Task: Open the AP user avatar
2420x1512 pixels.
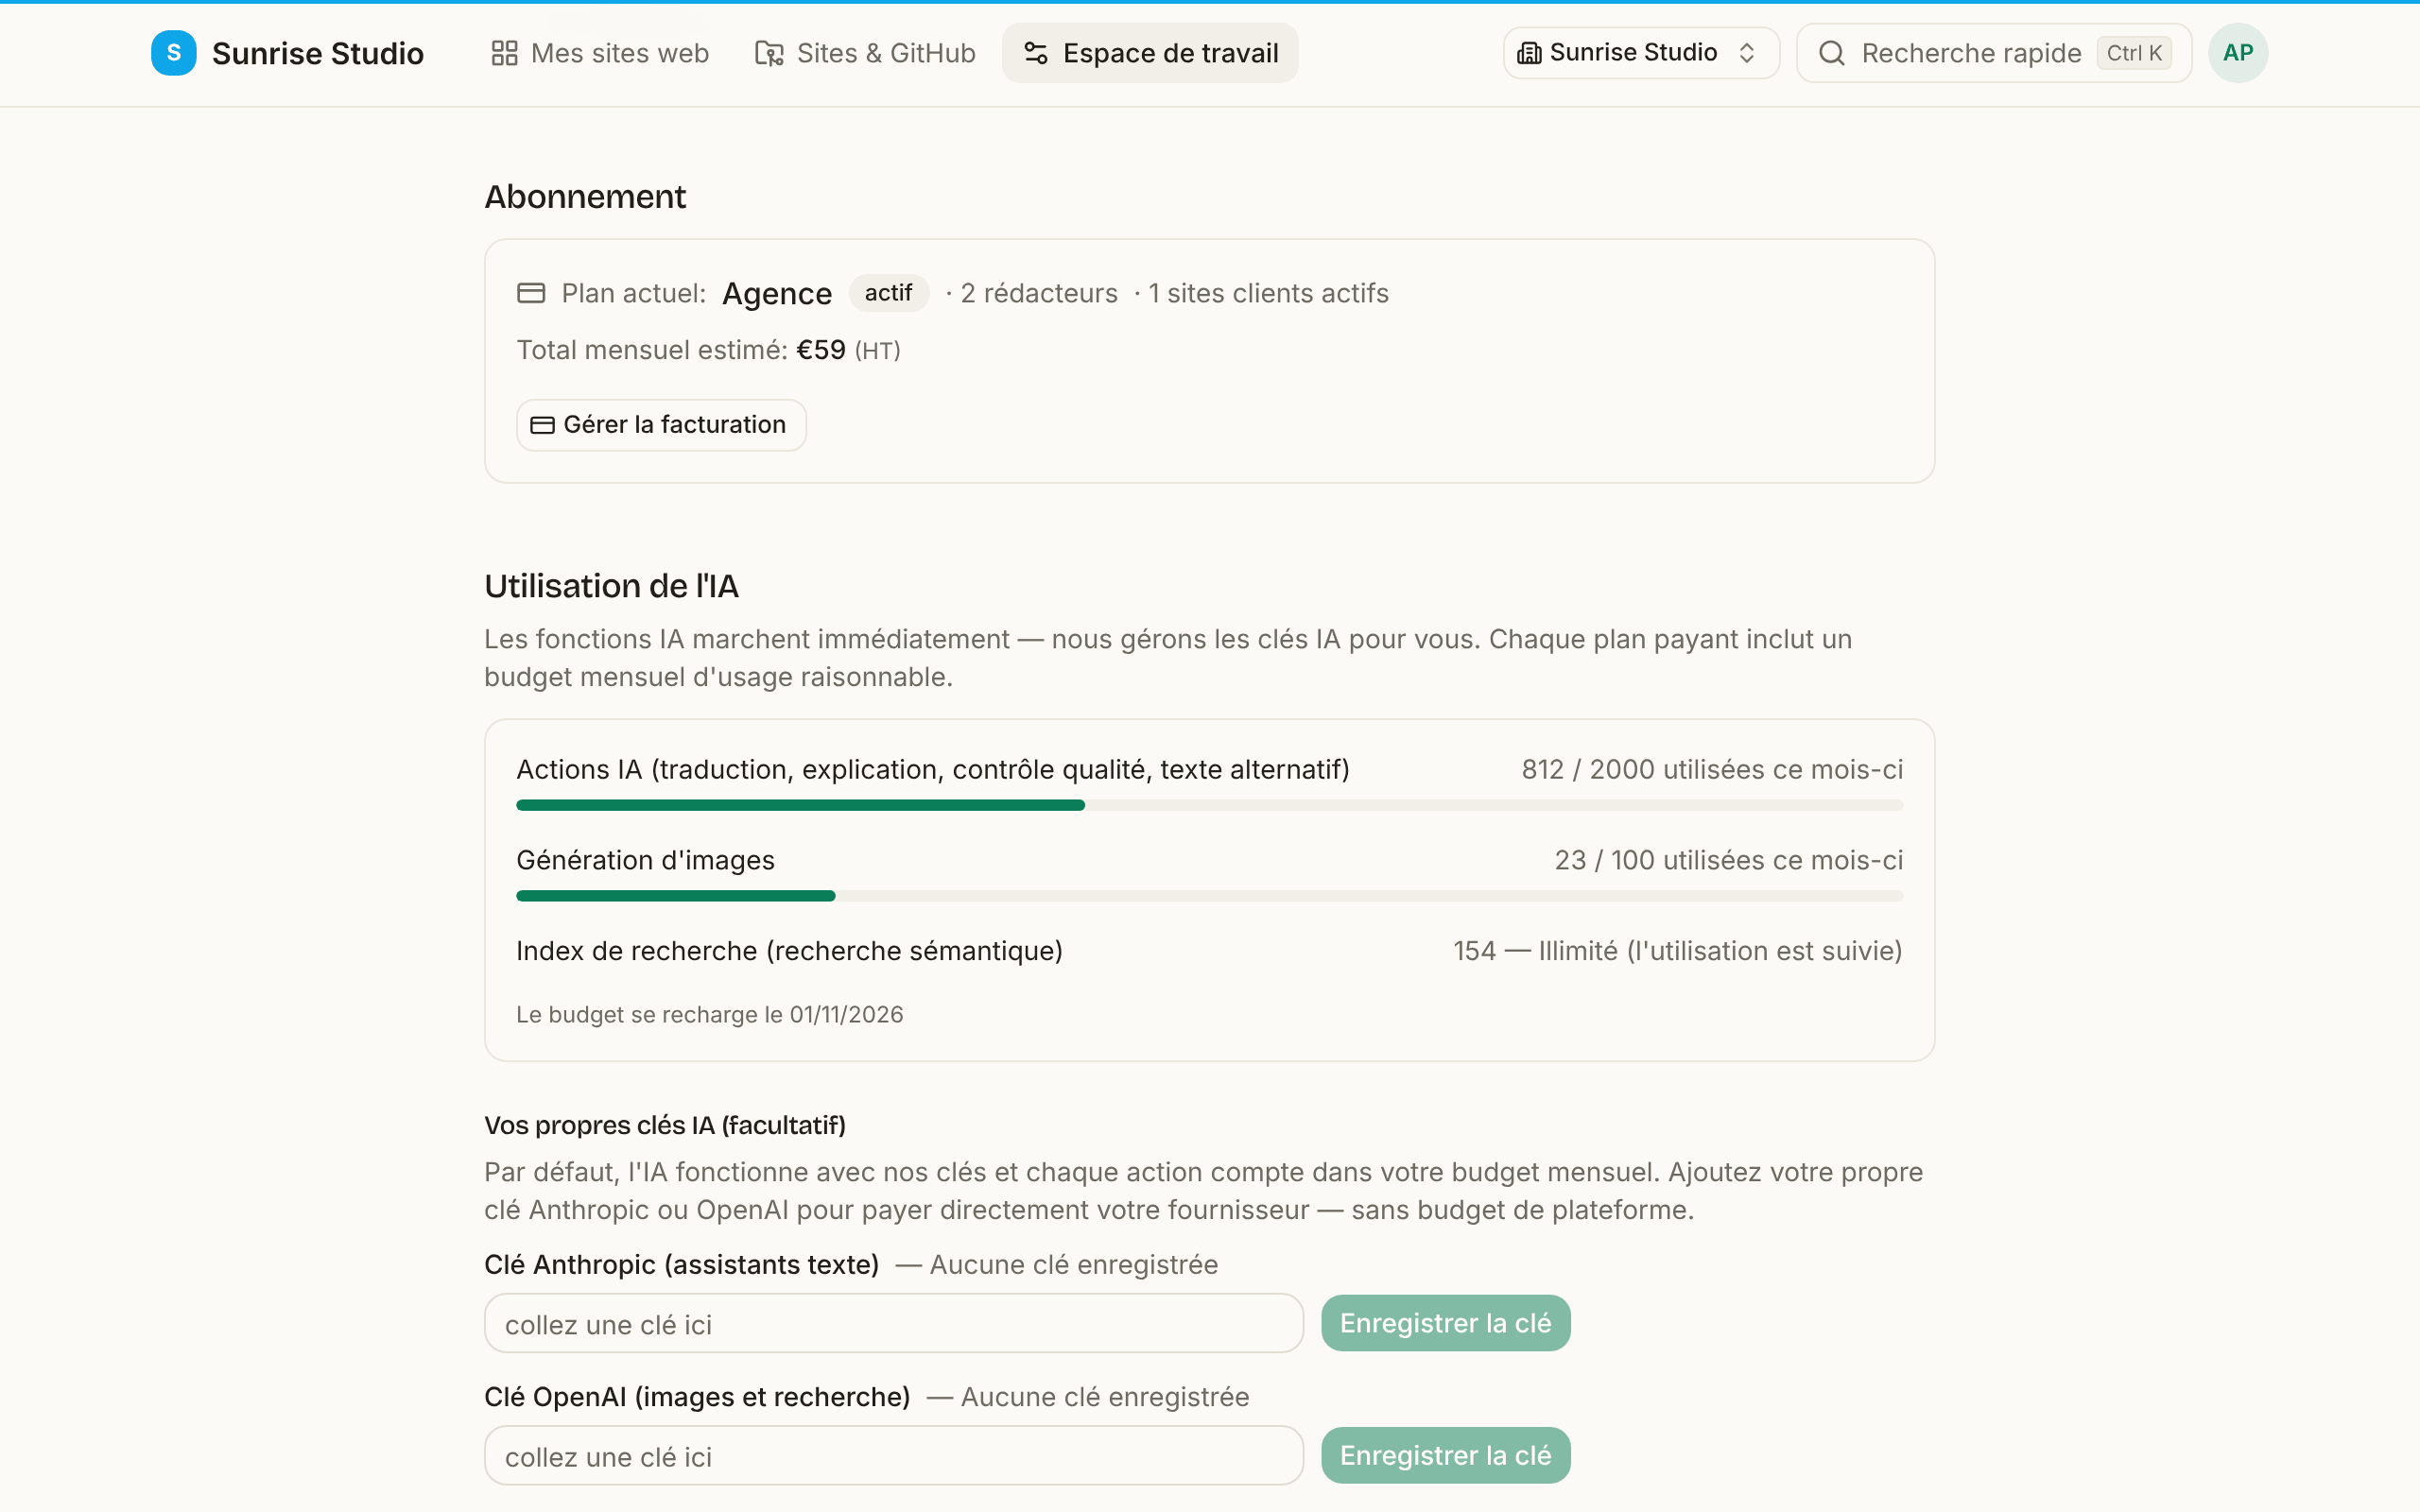Action: pyautogui.click(x=2238, y=53)
